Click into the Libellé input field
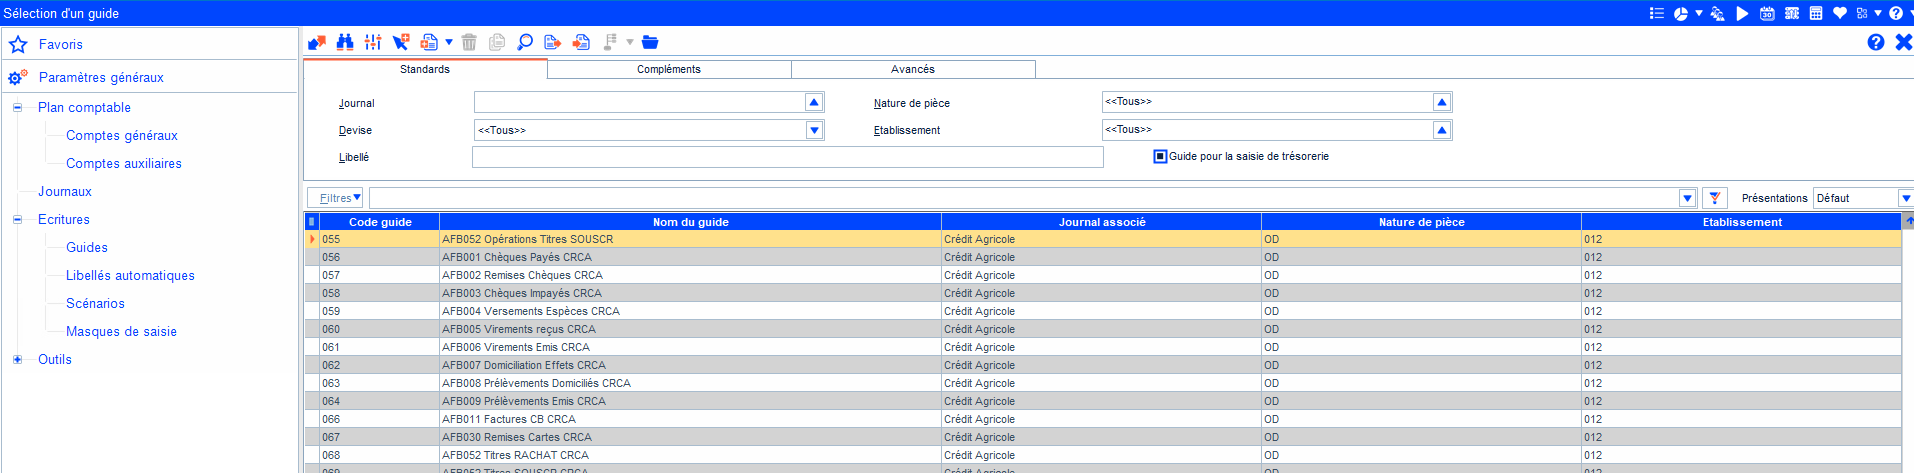The width and height of the screenshot is (1914, 473). tap(787, 157)
